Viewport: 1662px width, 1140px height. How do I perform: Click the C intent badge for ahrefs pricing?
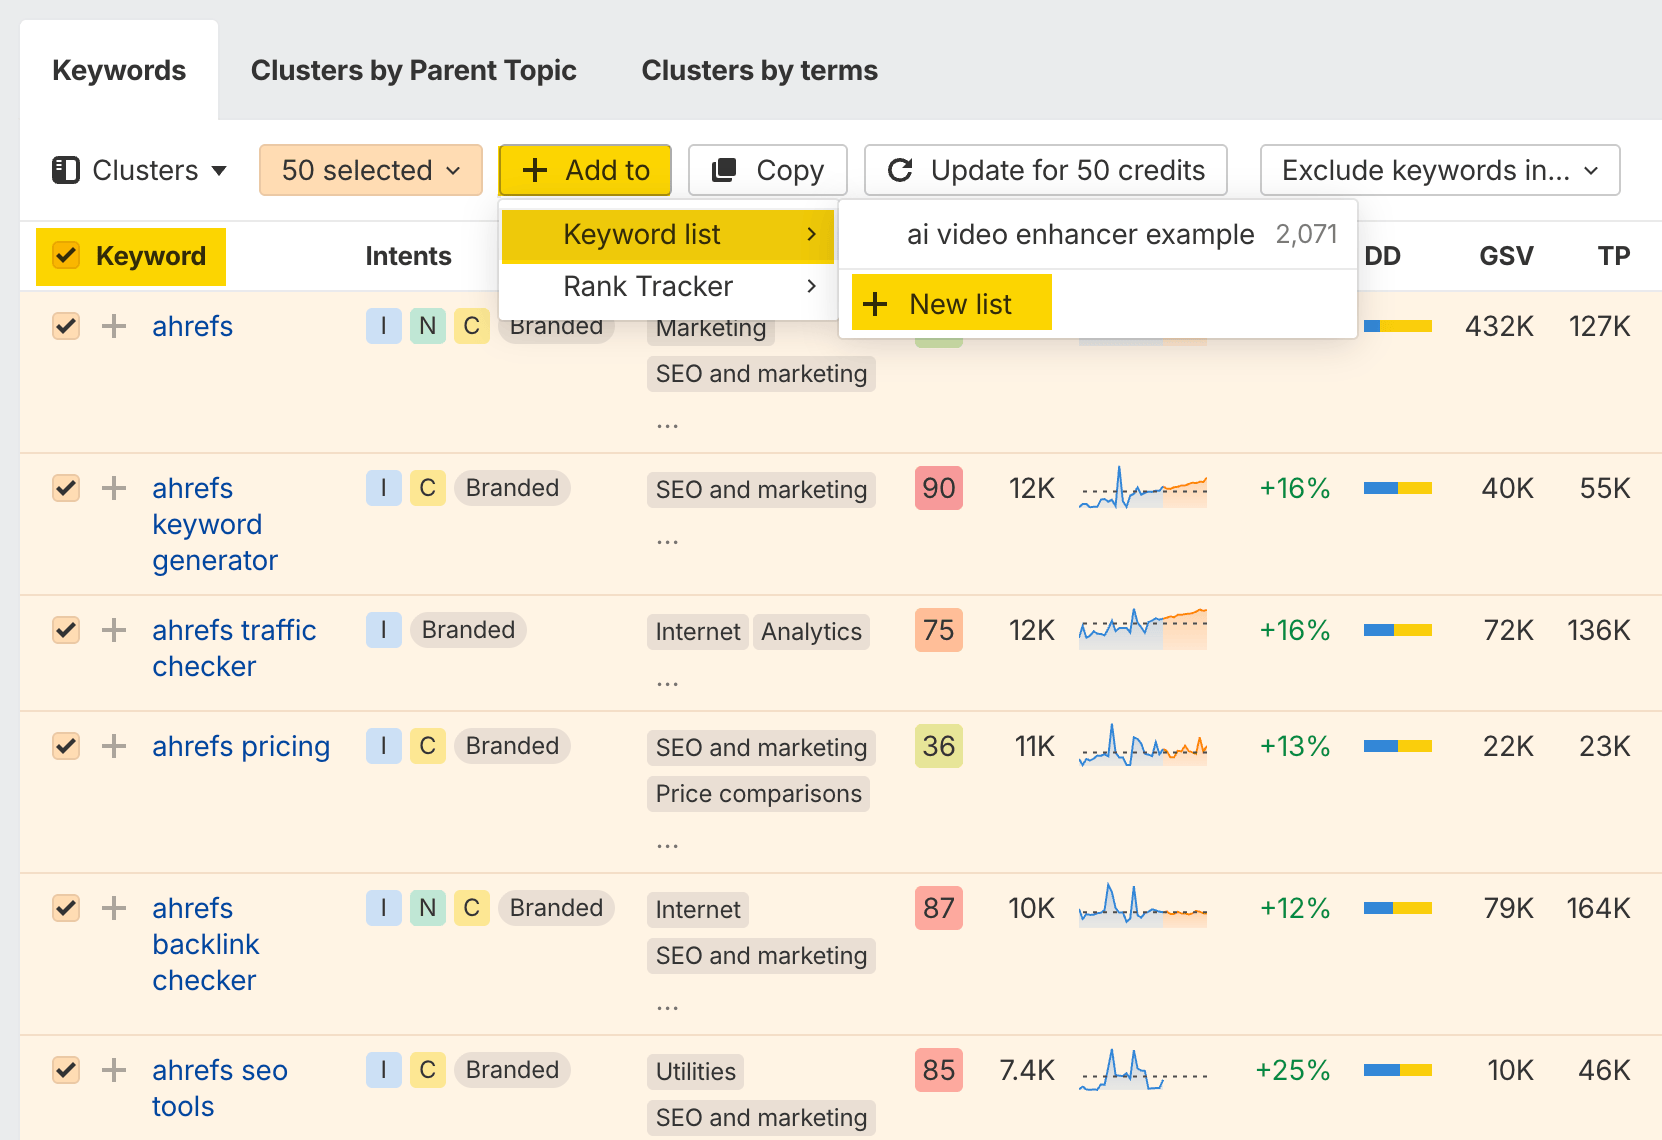click(x=428, y=746)
